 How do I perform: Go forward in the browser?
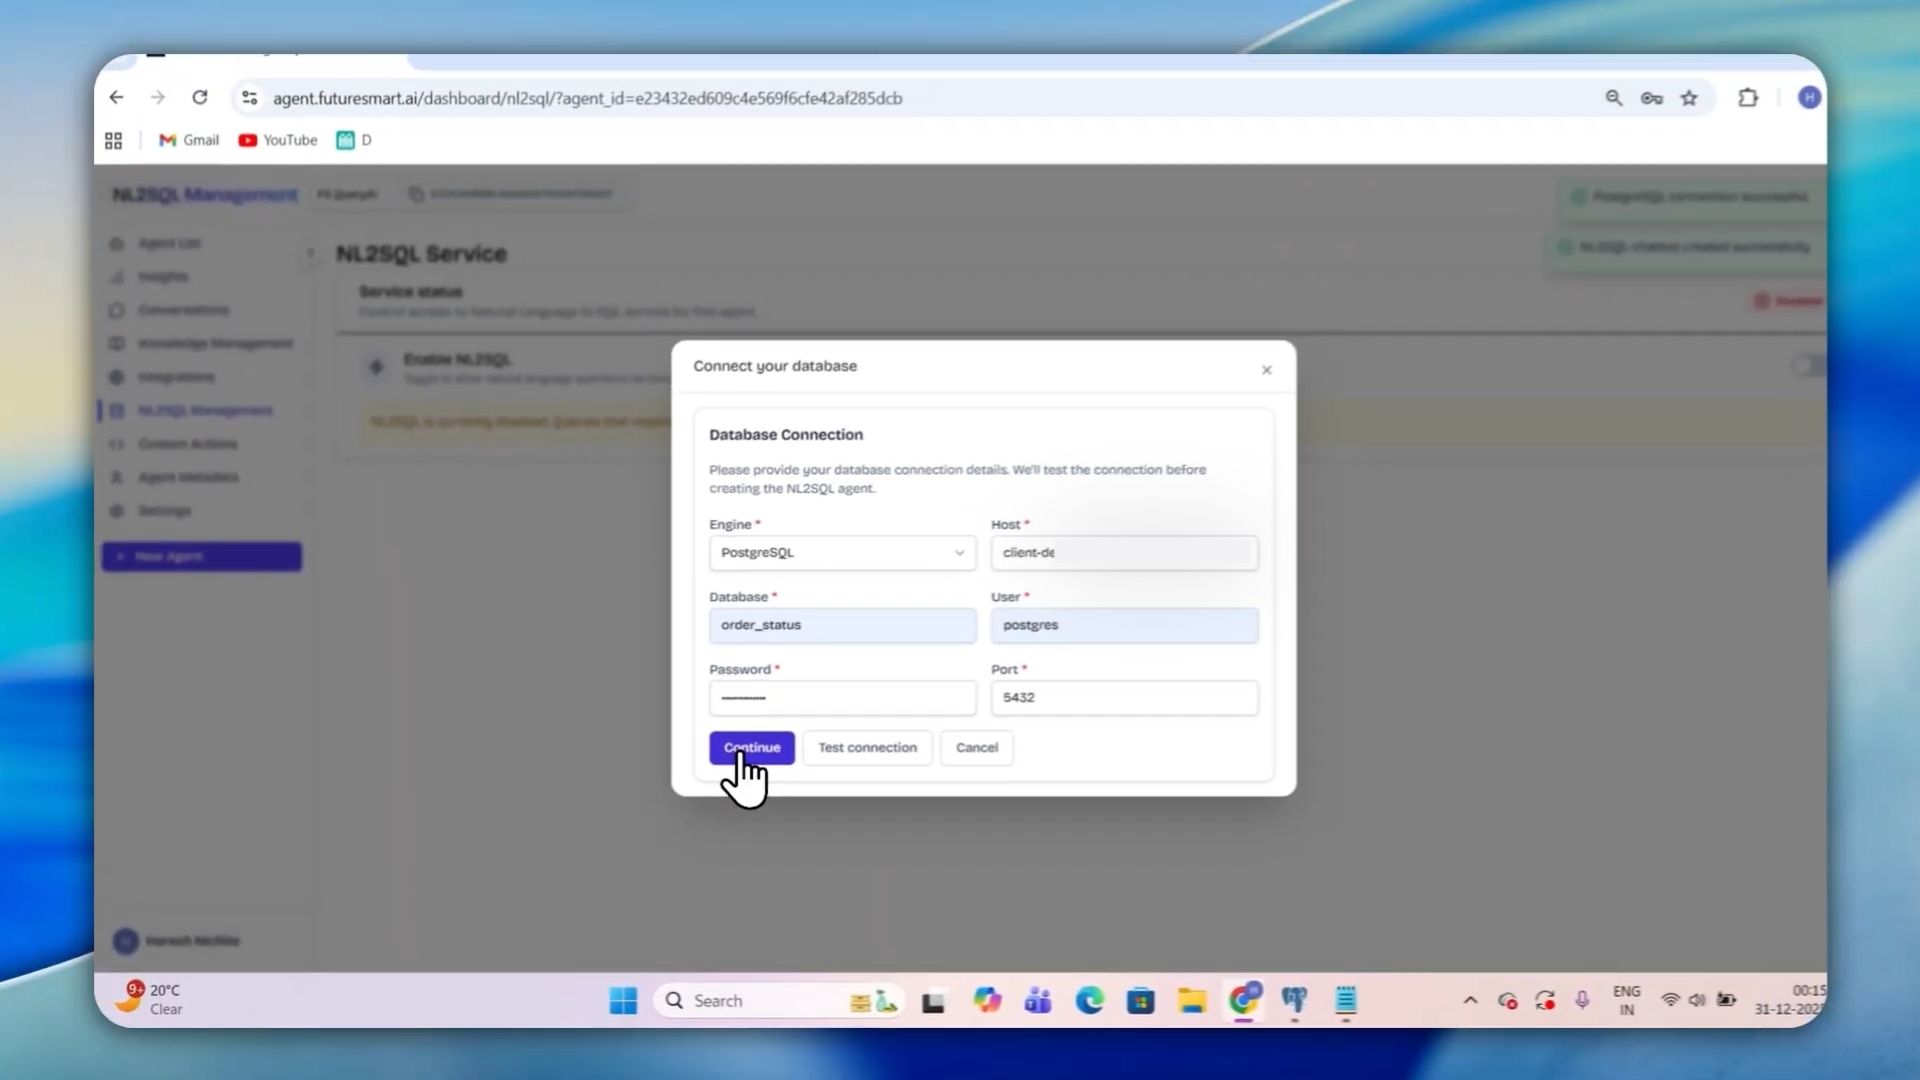coord(158,98)
